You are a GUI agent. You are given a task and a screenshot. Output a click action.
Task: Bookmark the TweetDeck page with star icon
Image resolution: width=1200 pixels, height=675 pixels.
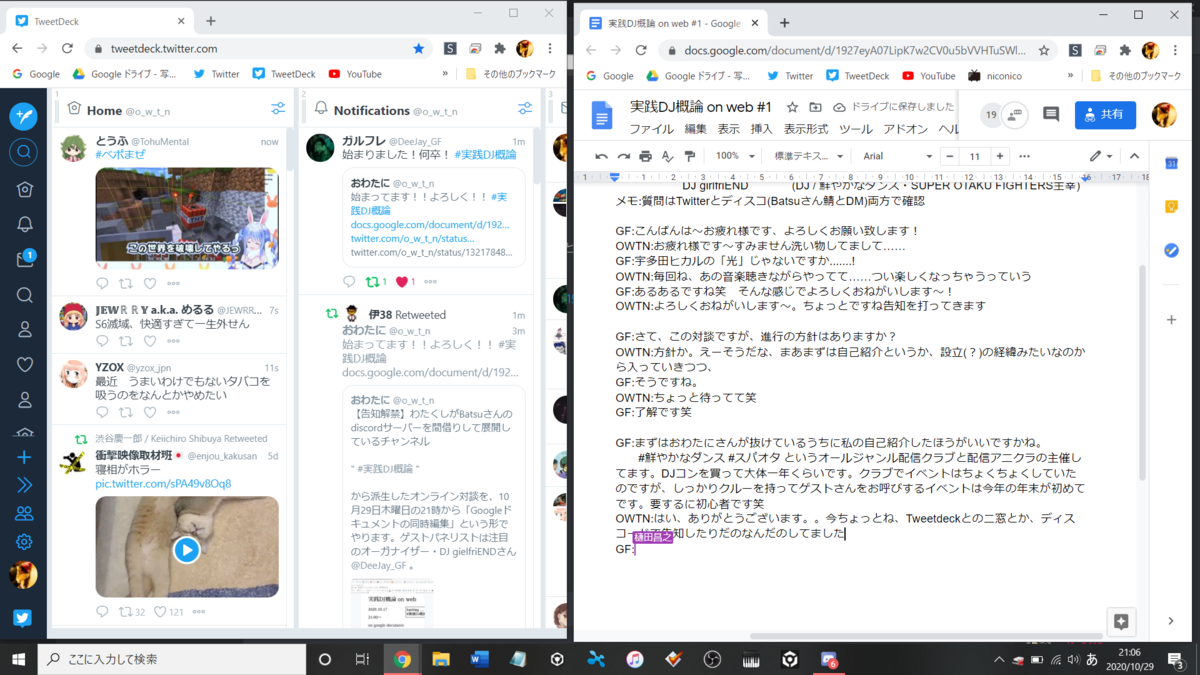[418, 48]
